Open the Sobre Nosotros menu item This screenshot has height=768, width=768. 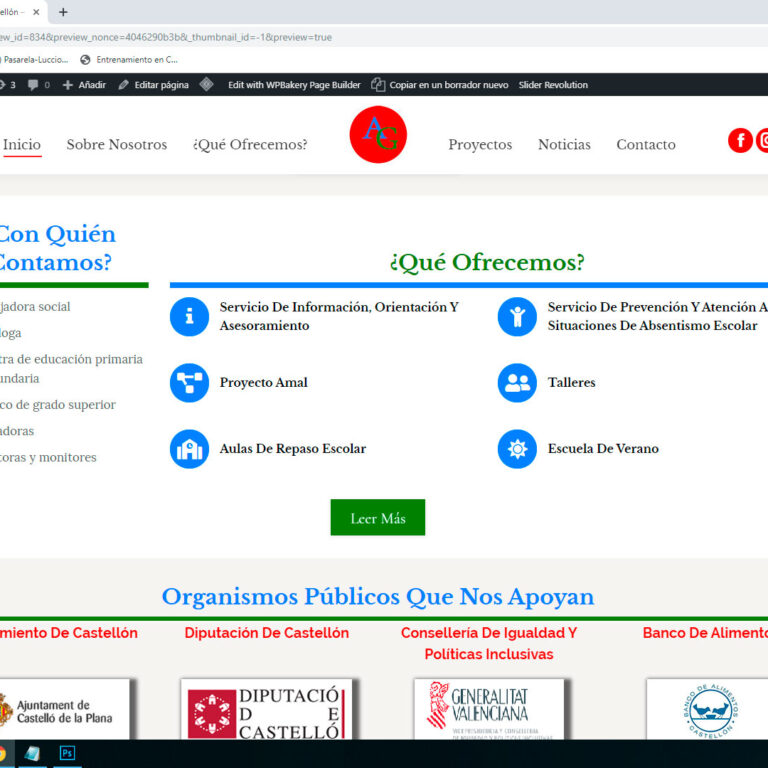117,145
